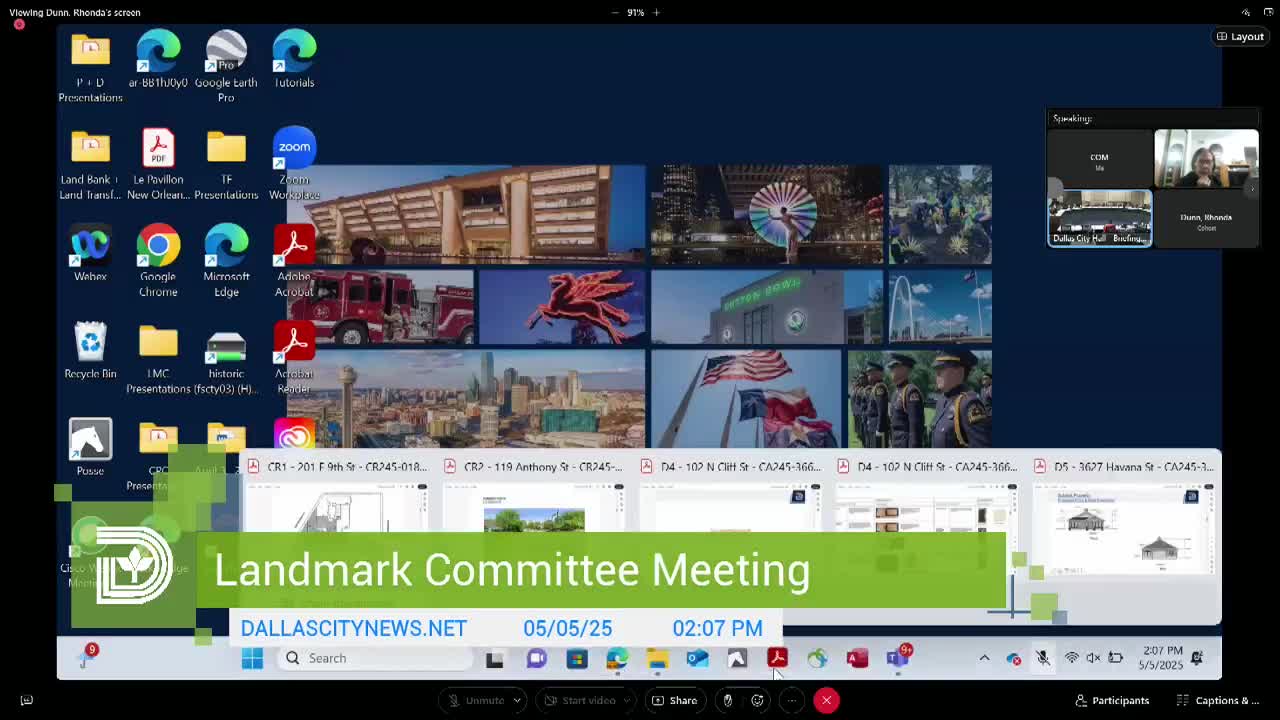Open the taskbar clock showing 2:07 PM
This screenshot has width=1280, height=720.
pos(1163,658)
